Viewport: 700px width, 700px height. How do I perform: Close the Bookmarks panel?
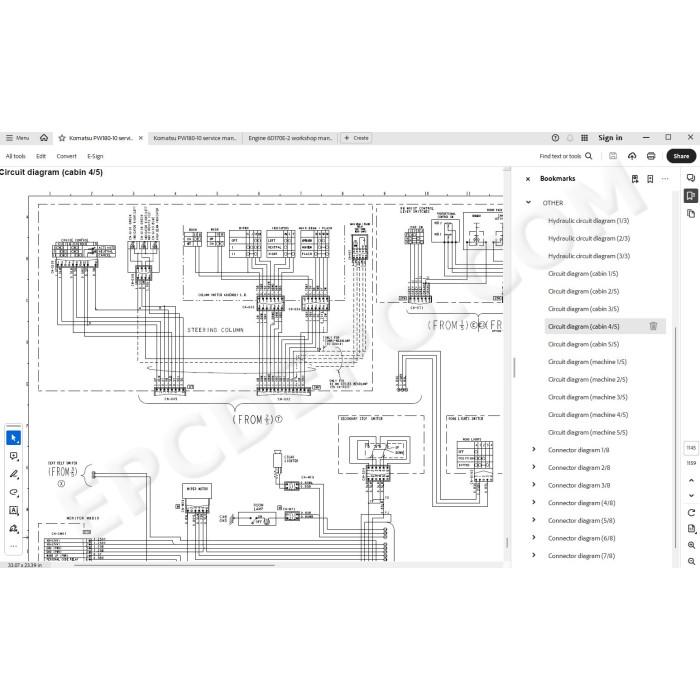click(x=528, y=179)
